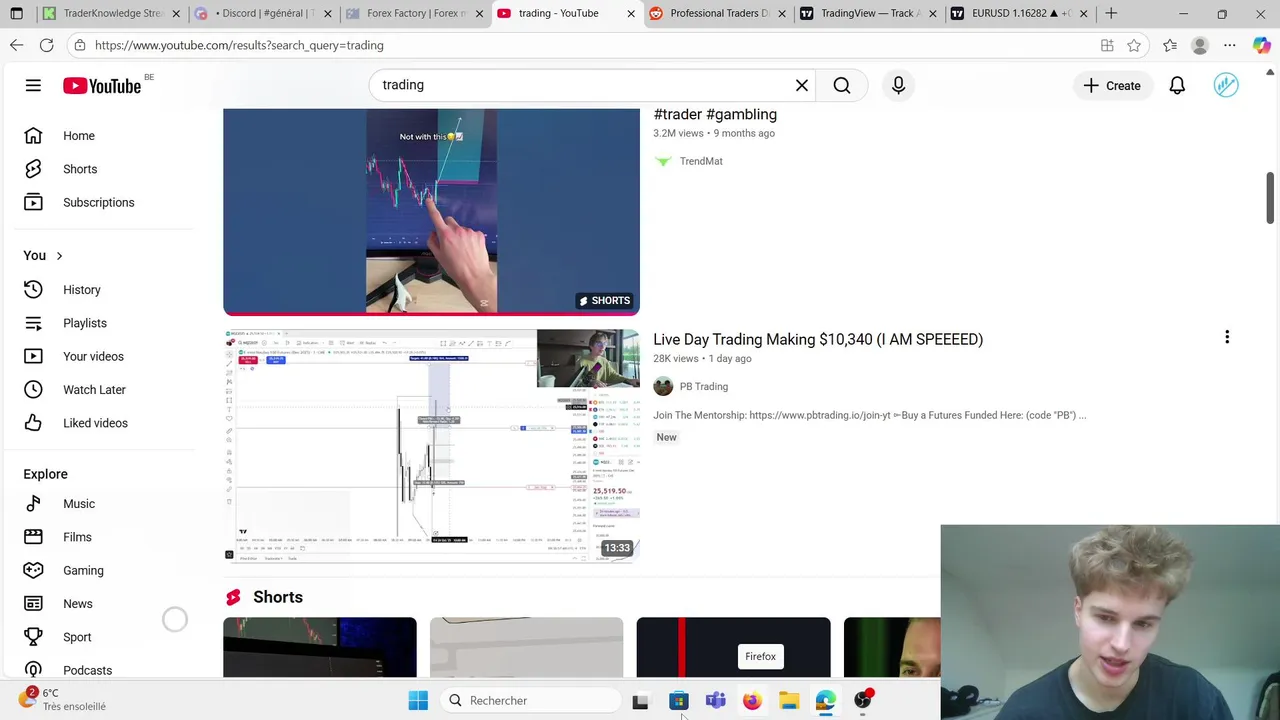Switch to the Discord browser tab

pyautogui.click(x=264, y=14)
